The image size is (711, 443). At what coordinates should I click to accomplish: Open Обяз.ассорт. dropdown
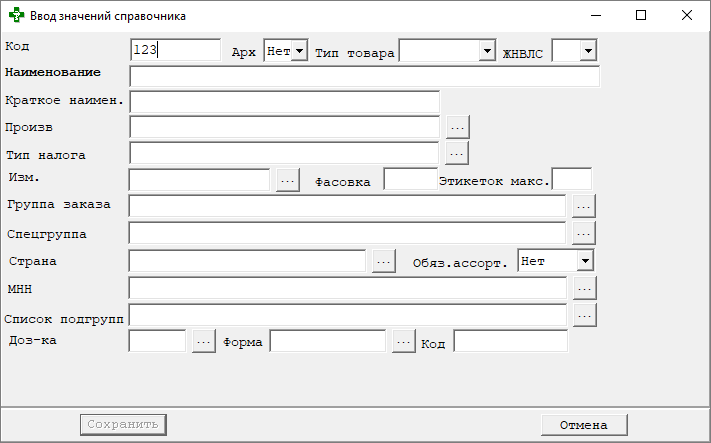coord(585,260)
